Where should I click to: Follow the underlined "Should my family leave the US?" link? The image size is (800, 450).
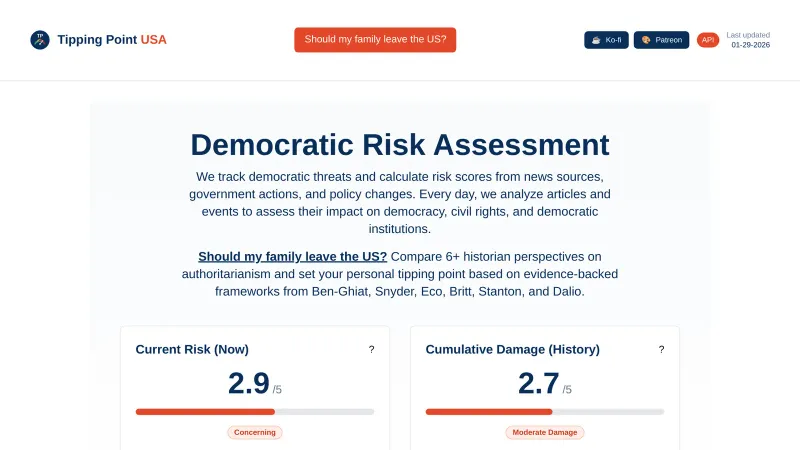(292, 257)
